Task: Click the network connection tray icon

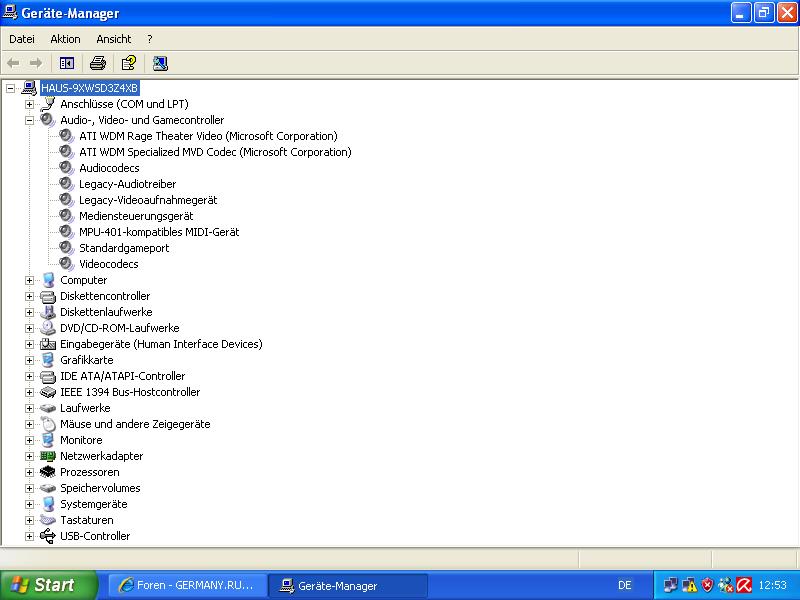Action: click(670, 585)
